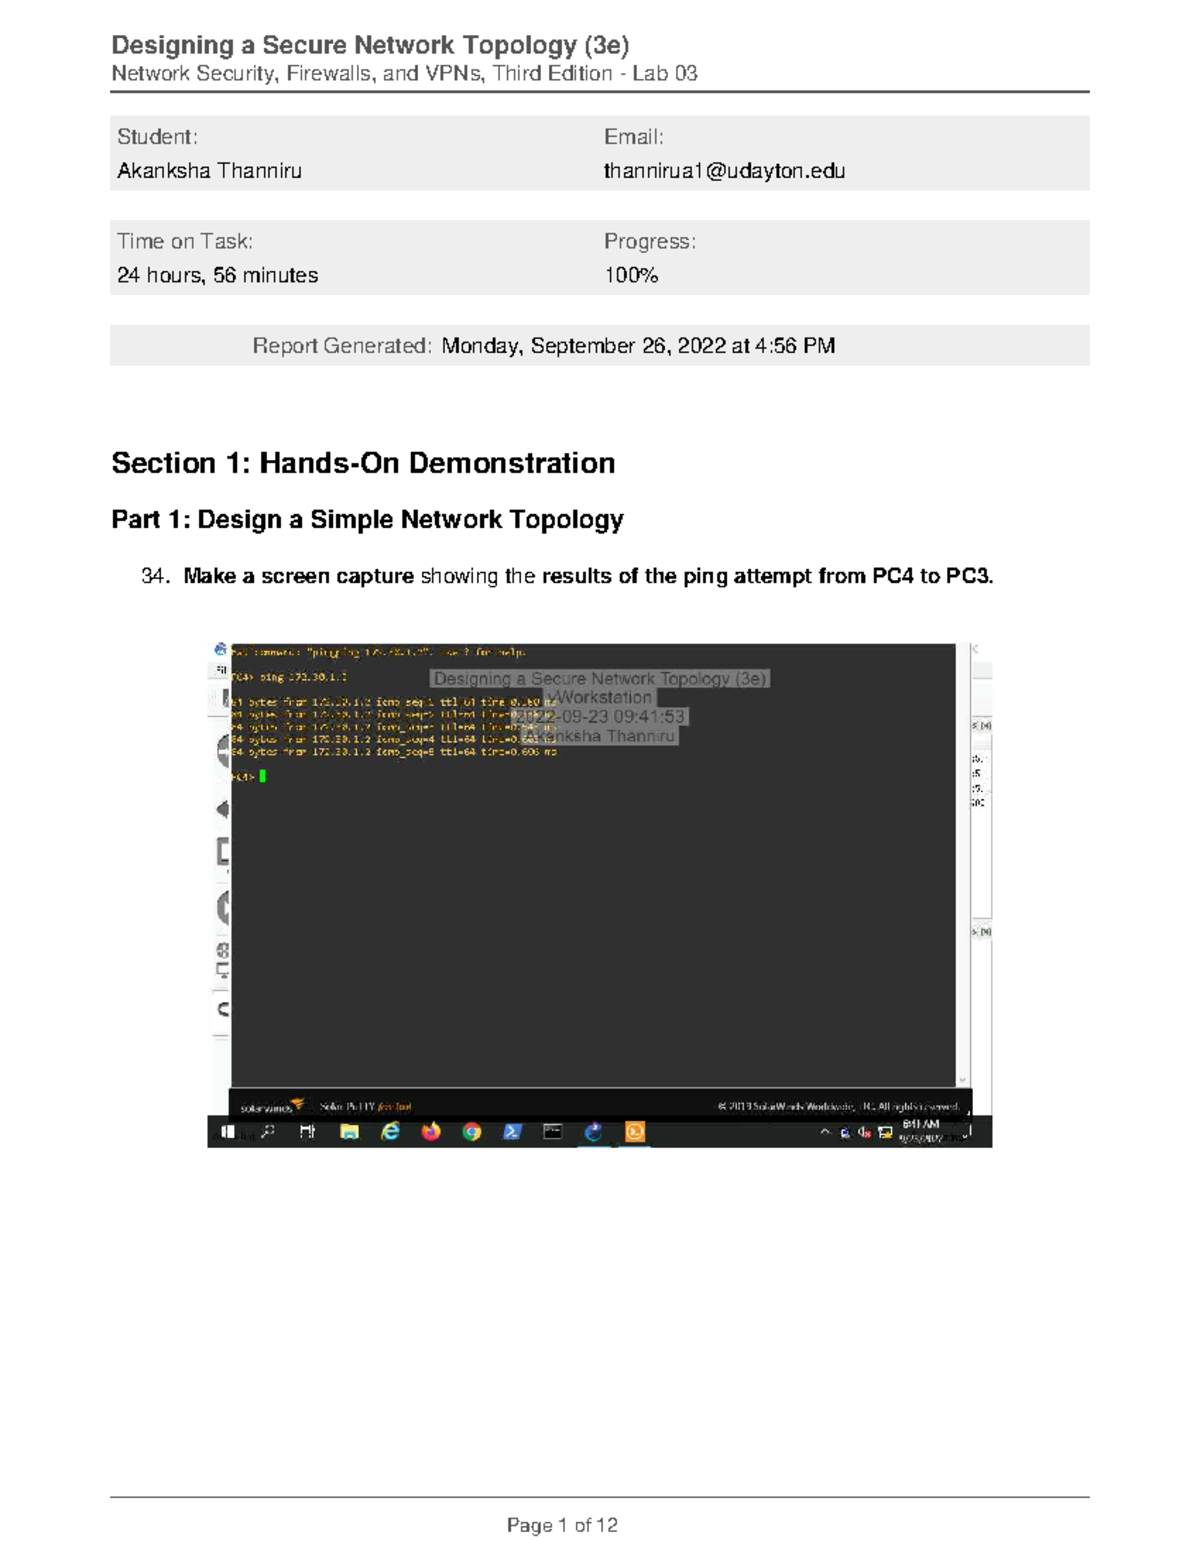Screen dimensions: 1200x1553
Task: Open Task View in the taskbar
Action: (x=307, y=1132)
